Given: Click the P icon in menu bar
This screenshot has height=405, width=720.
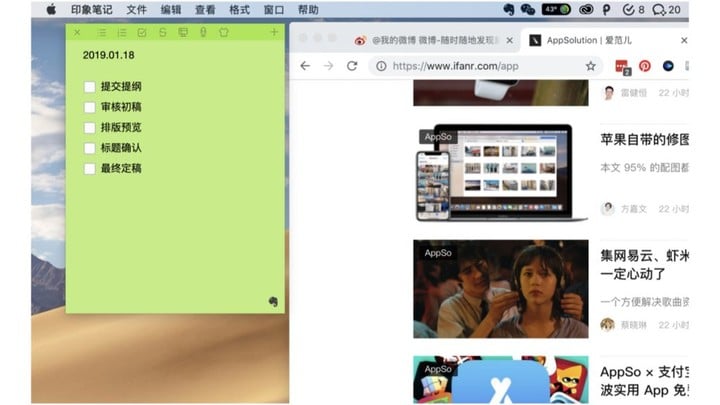Looking at the screenshot, I should [607, 10].
